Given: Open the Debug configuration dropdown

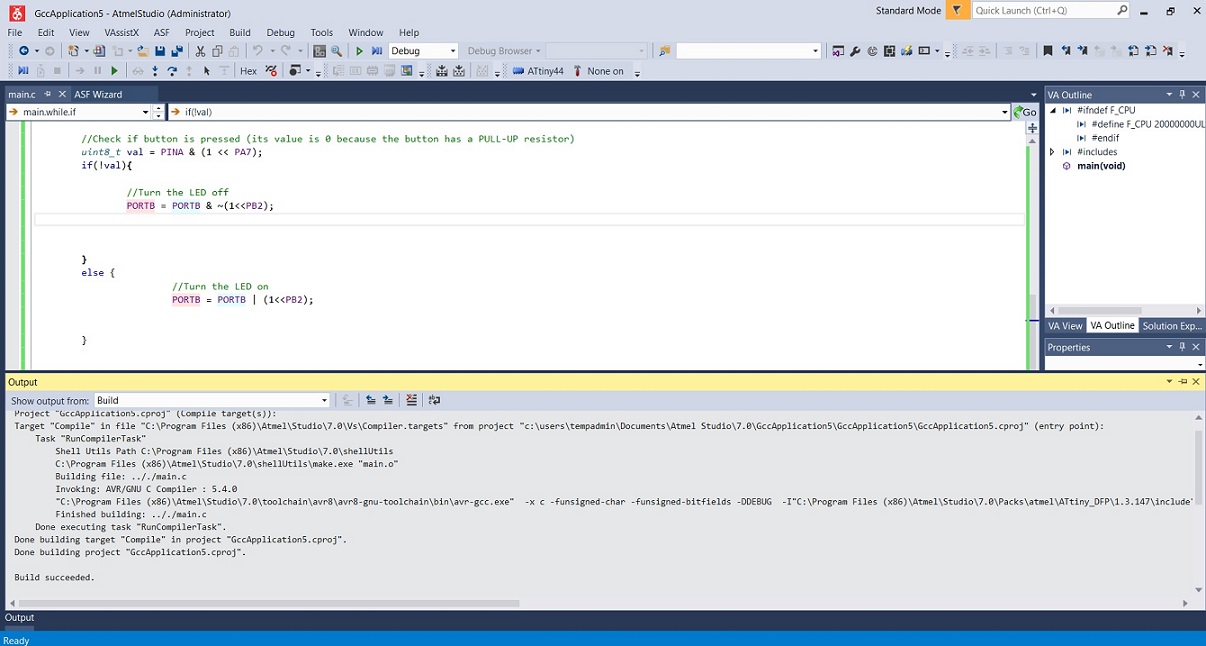Looking at the screenshot, I should [453, 51].
